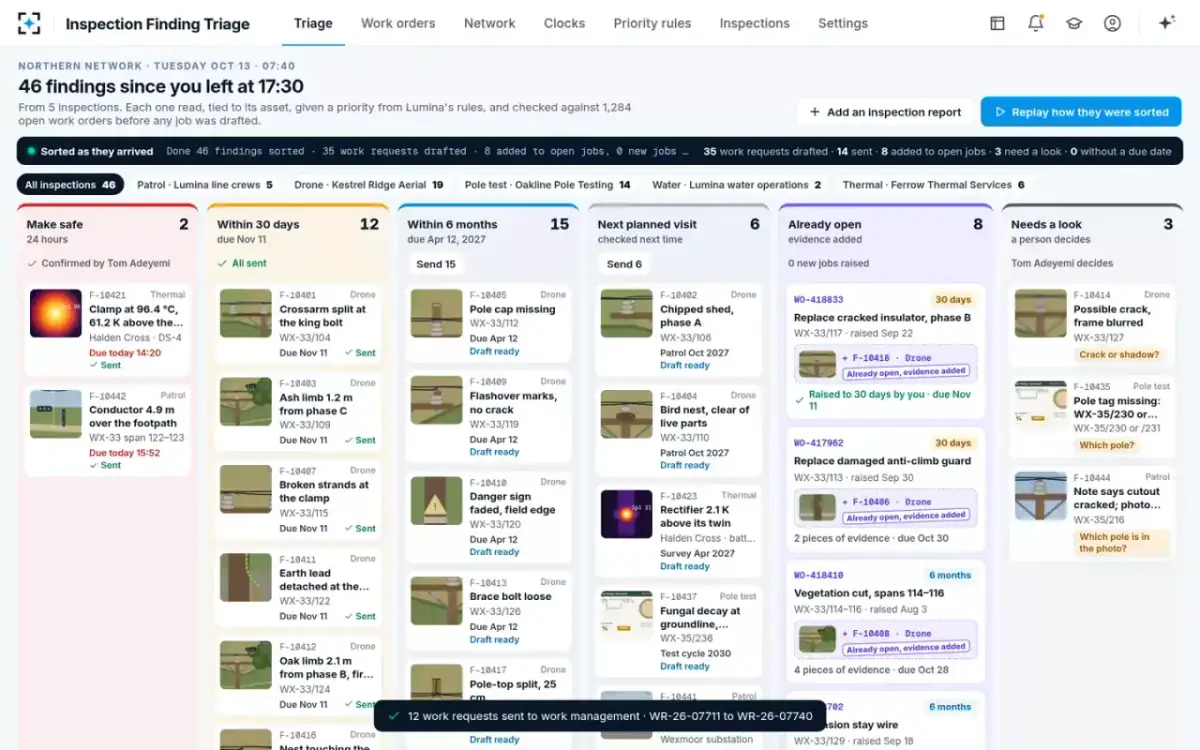Open thermal image thumbnail of finding F-10421
Image resolution: width=1200 pixels, height=750 pixels.
[56, 314]
